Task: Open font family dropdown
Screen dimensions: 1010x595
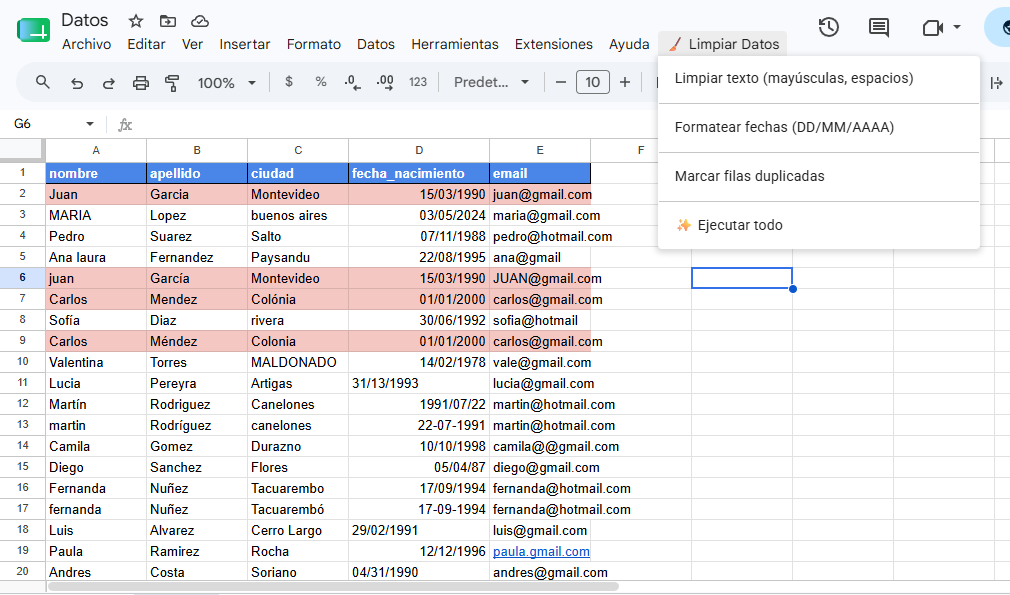Action: click(491, 82)
